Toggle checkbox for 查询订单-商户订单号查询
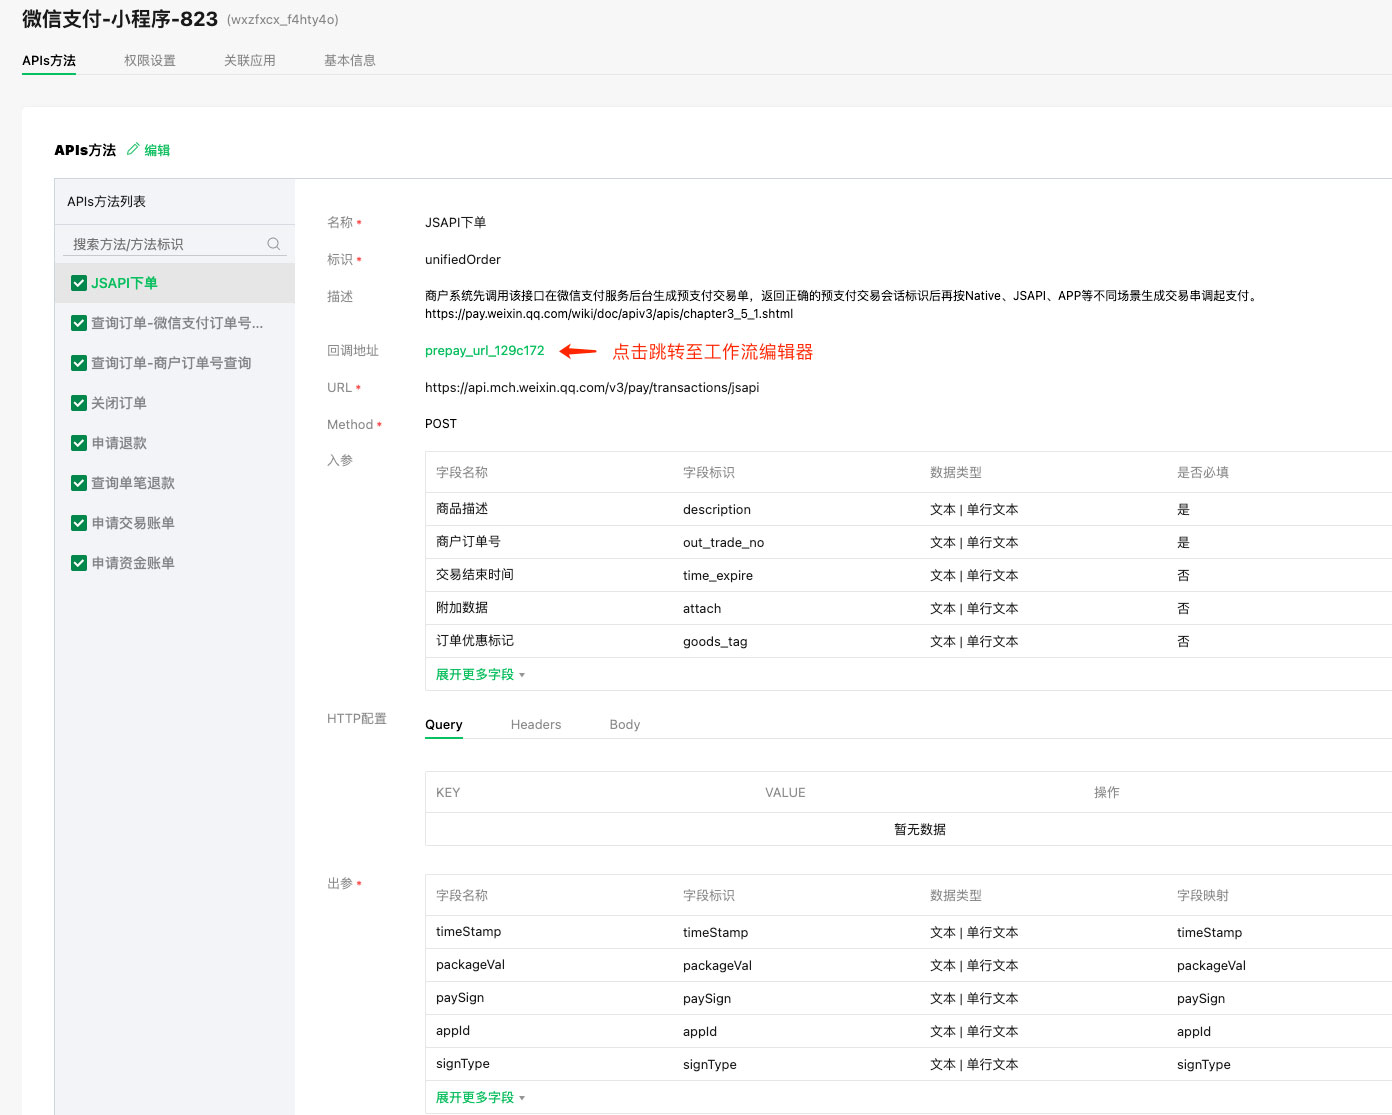 coord(79,363)
